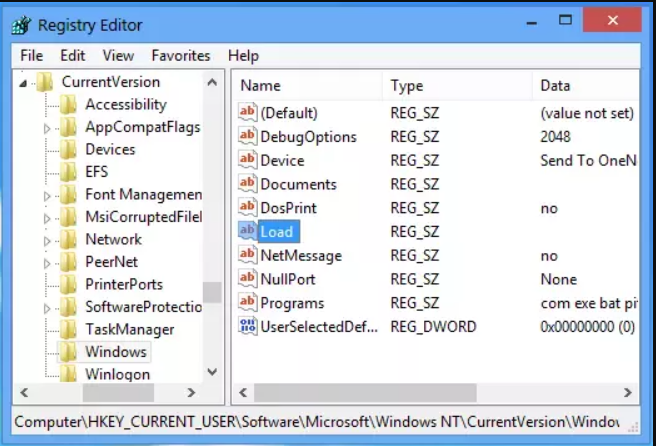656x446 pixels.
Task: Select the Windows key in the tree
Action: click(x=116, y=352)
